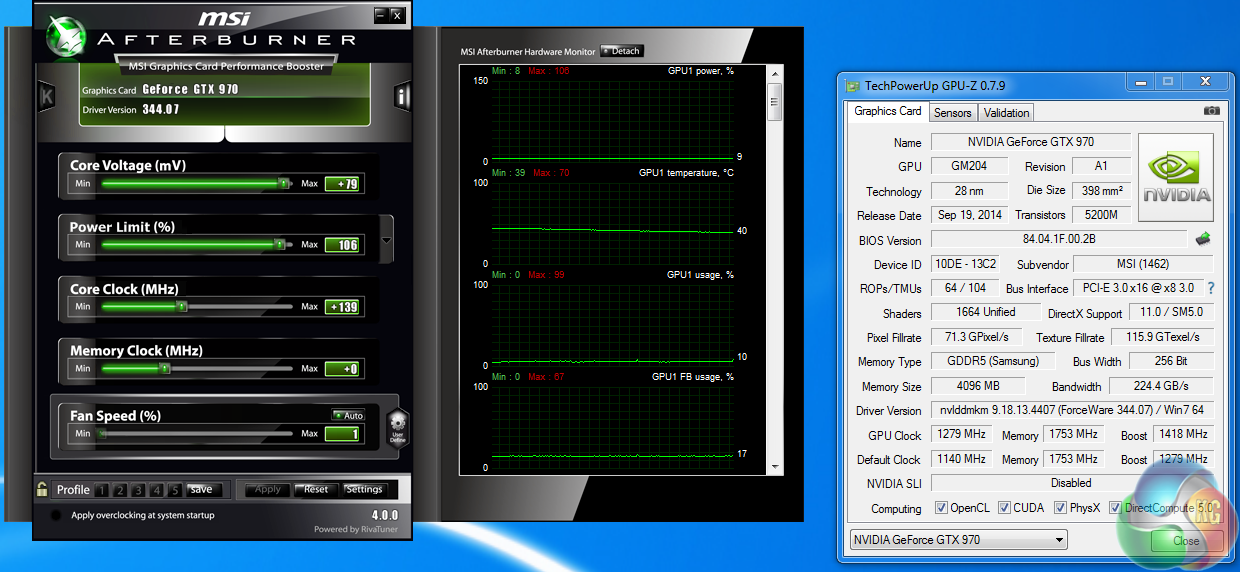The image size is (1241, 572).
Task: Switch to the Validation tab
Action: [x=1006, y=113]
